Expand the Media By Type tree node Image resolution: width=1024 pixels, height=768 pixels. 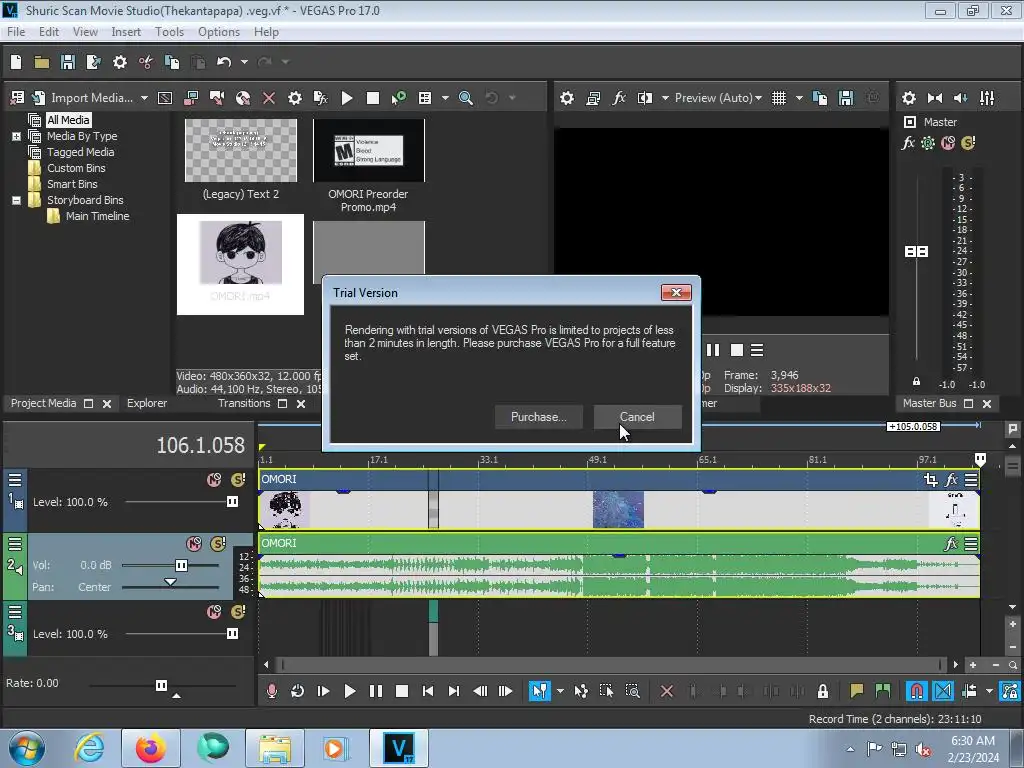pos(16,136)
